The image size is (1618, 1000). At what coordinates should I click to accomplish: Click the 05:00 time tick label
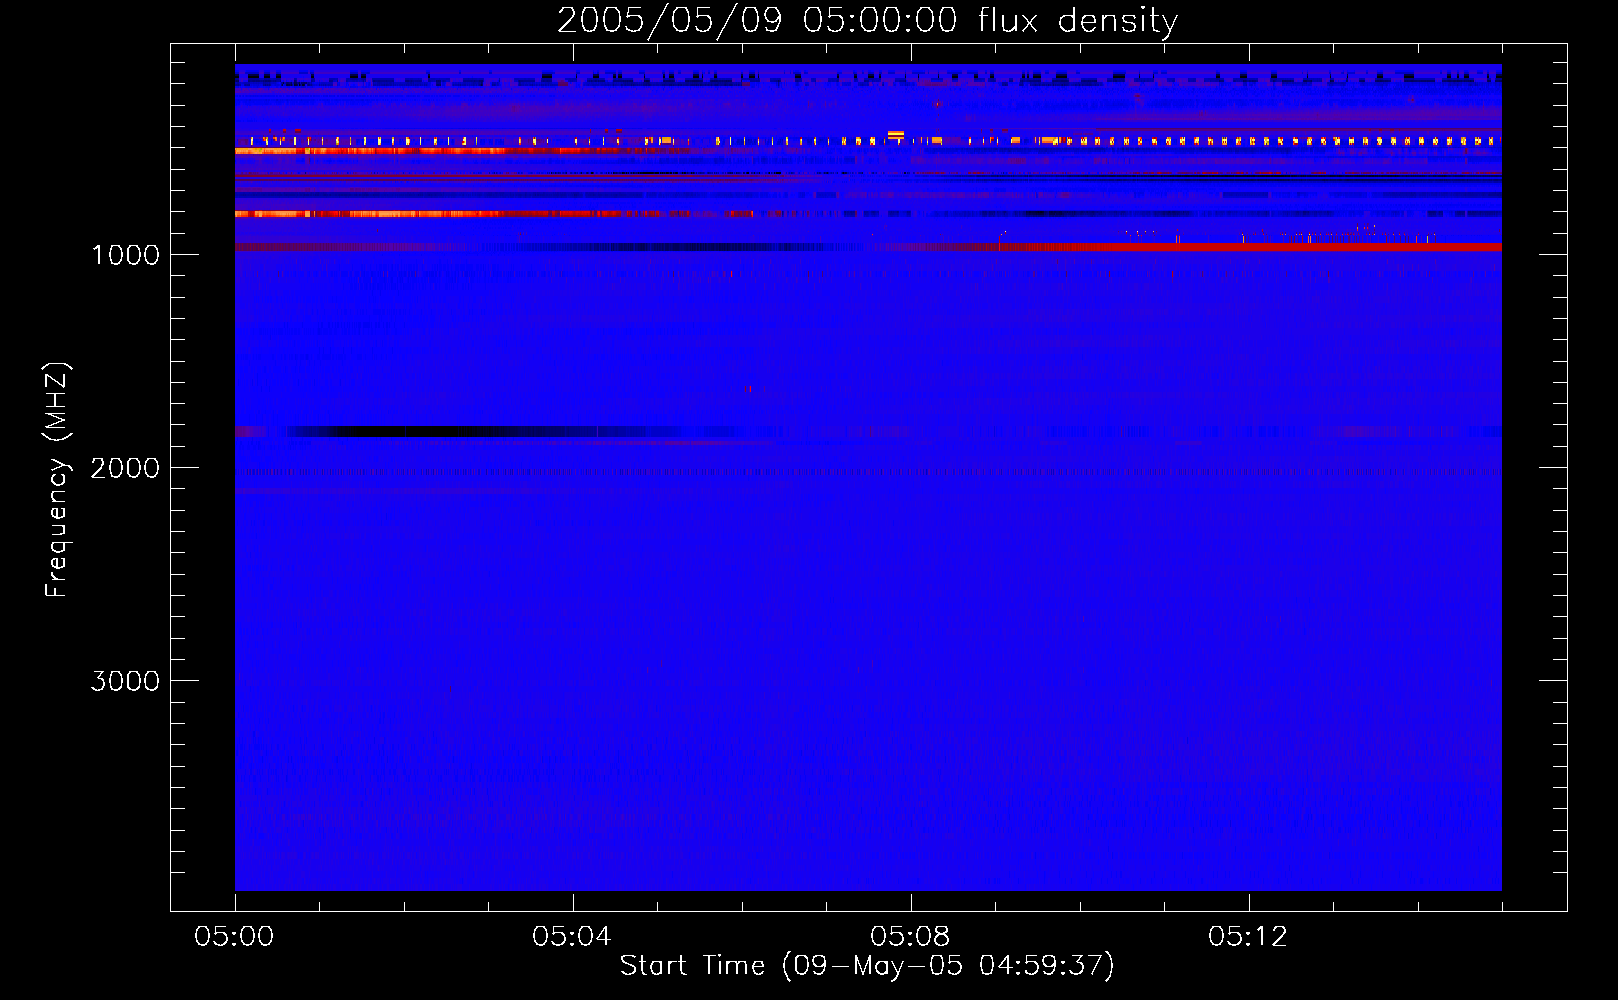pos(234,936)
